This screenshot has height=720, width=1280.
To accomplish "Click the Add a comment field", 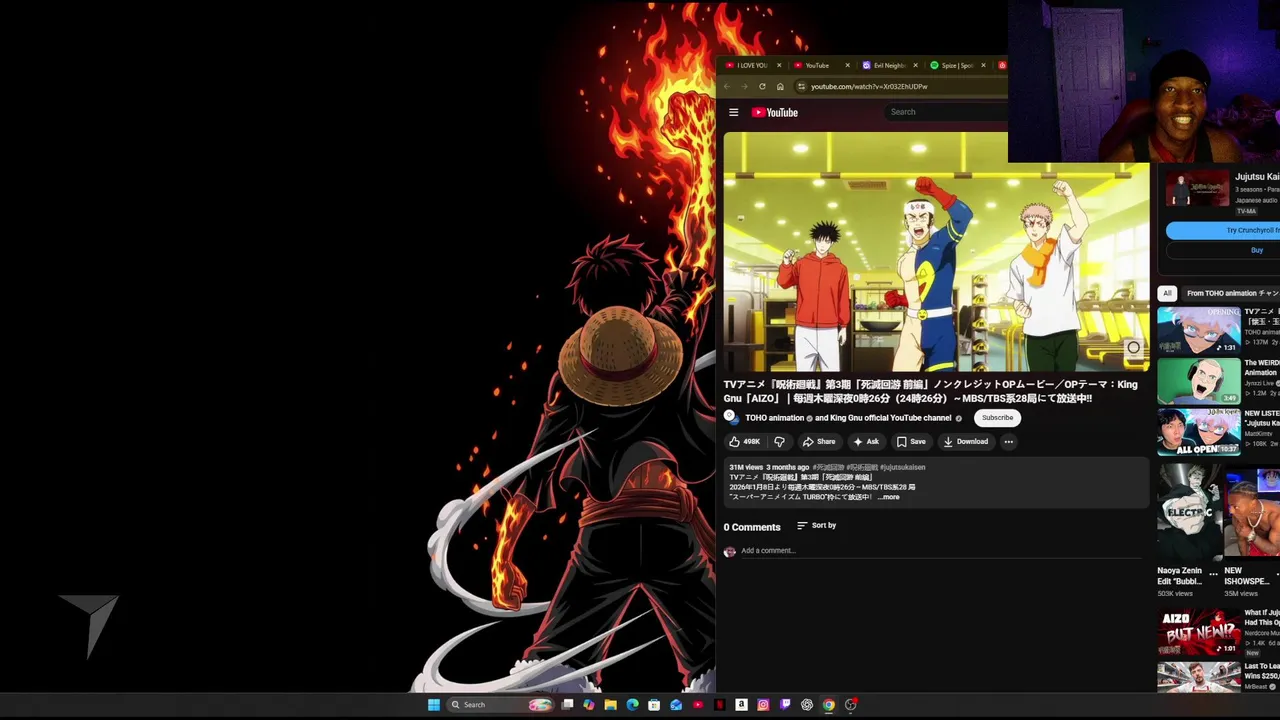I will pyautogui.click(x=940, y=551).
